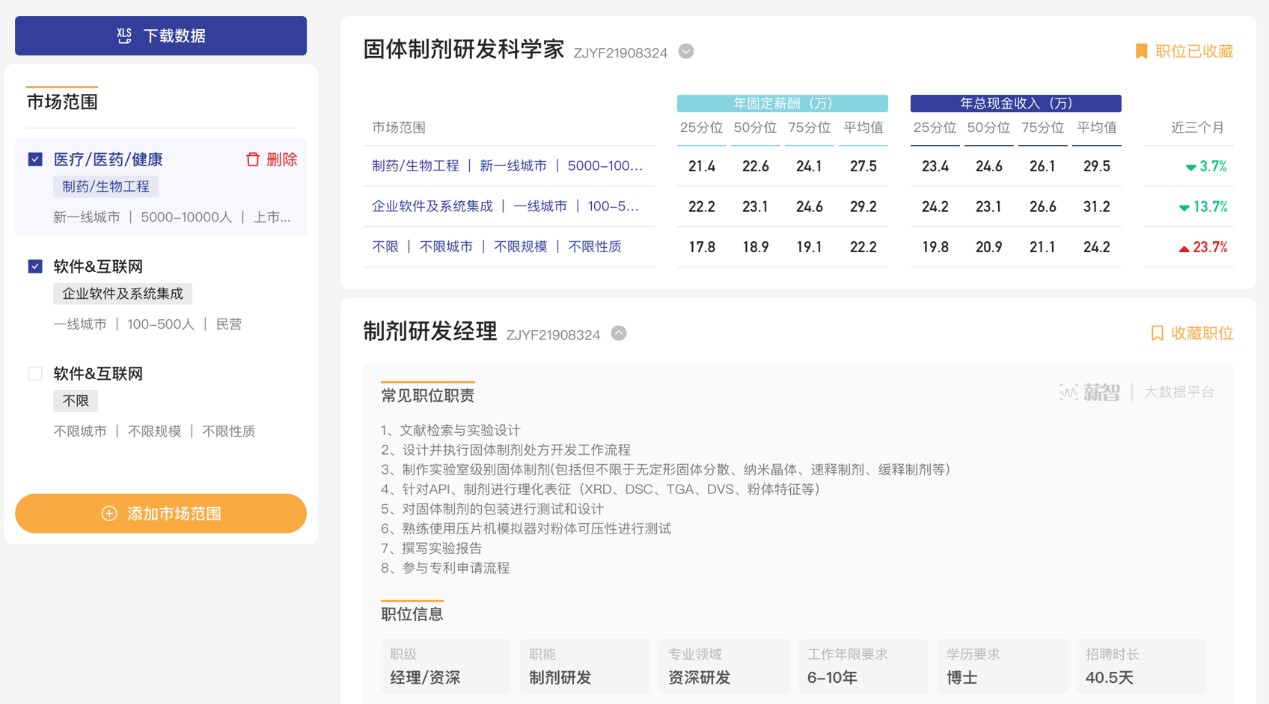
Task: Uncheck the 医疗/医药/健康 checkbox
Action: pos(35,159)
